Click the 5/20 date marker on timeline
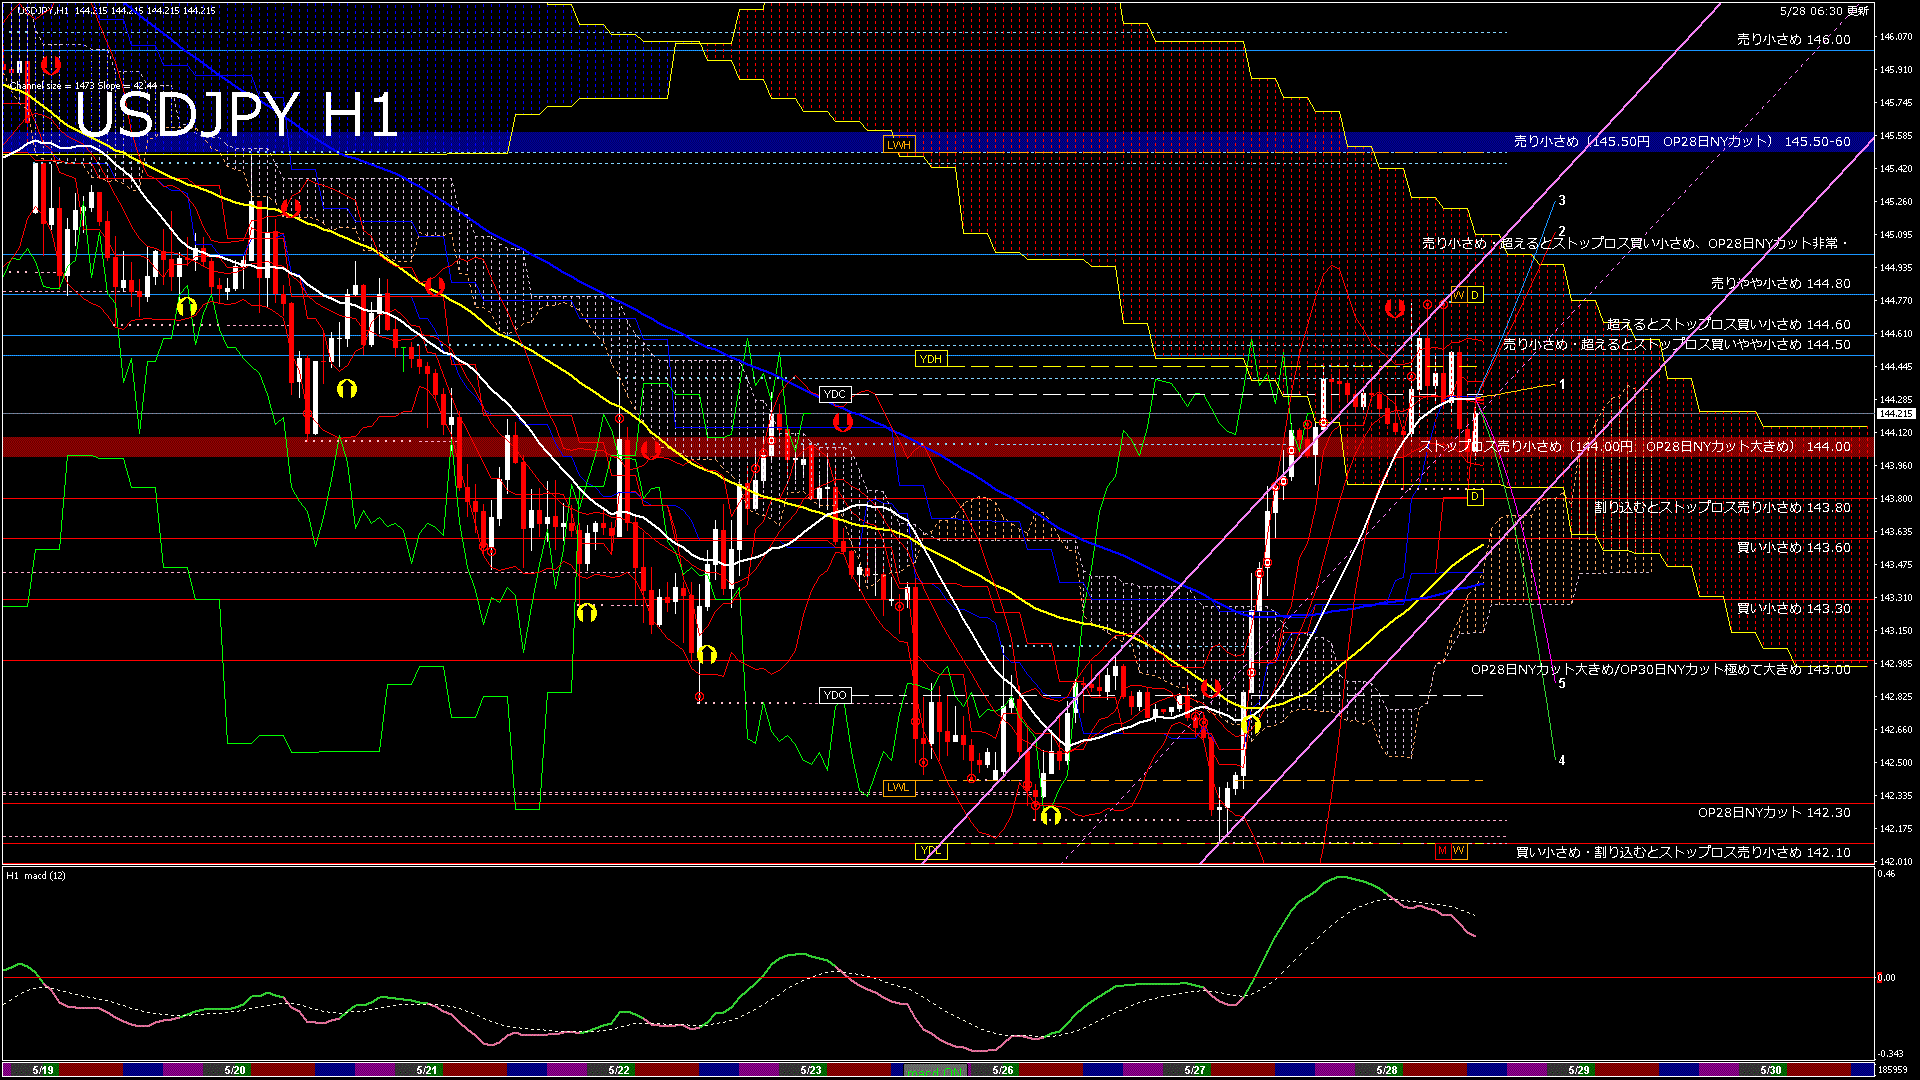This screenshot has height=1080, width=1920. (x=235, y=1071)
